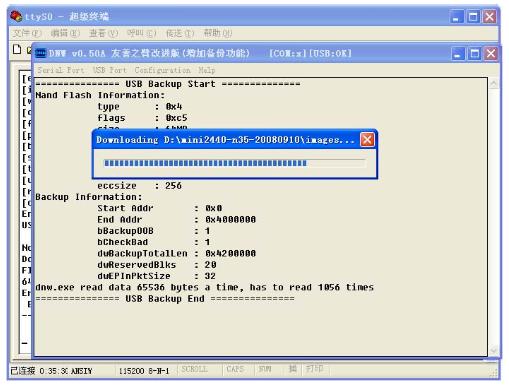Click the download progress bar
This screenshot has width=509, height=386.
(x=235, y=163)
